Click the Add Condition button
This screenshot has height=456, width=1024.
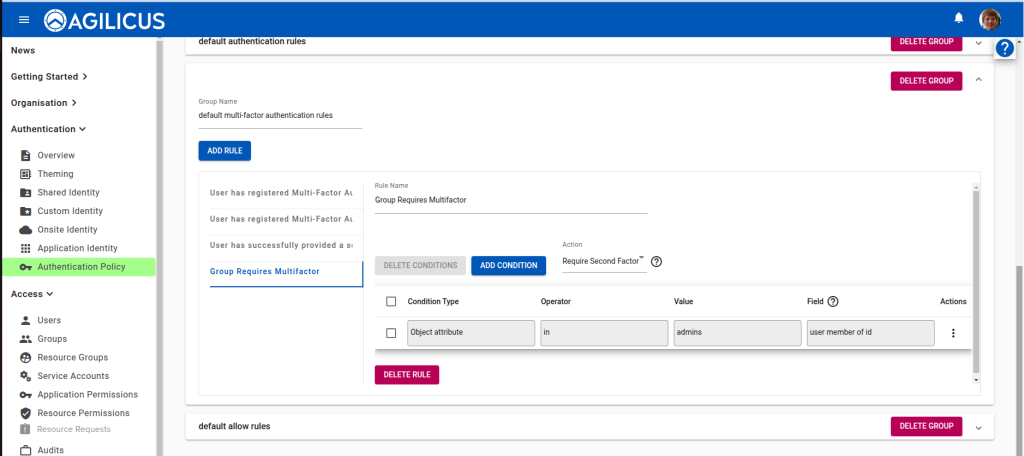pyautogui.click(x=508, y=265)
